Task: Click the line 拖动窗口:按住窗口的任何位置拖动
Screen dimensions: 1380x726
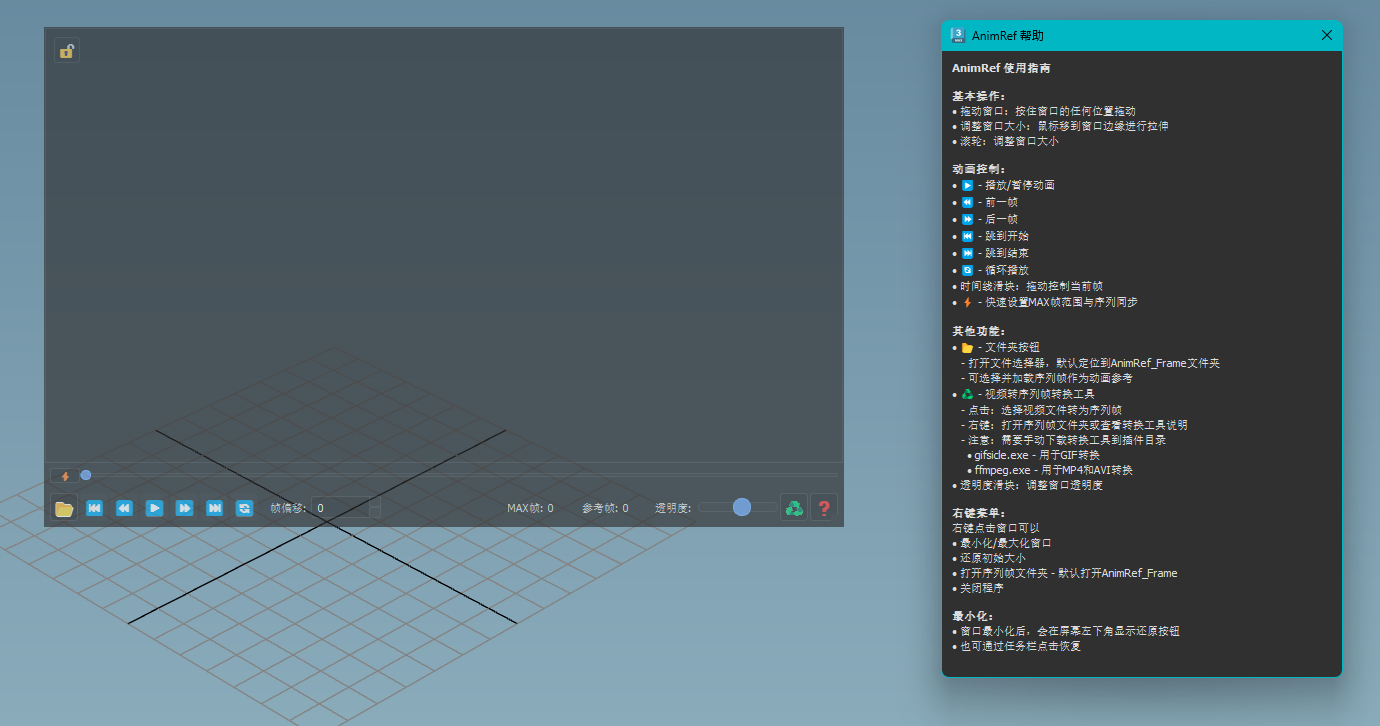Action: click(1044, 111)
